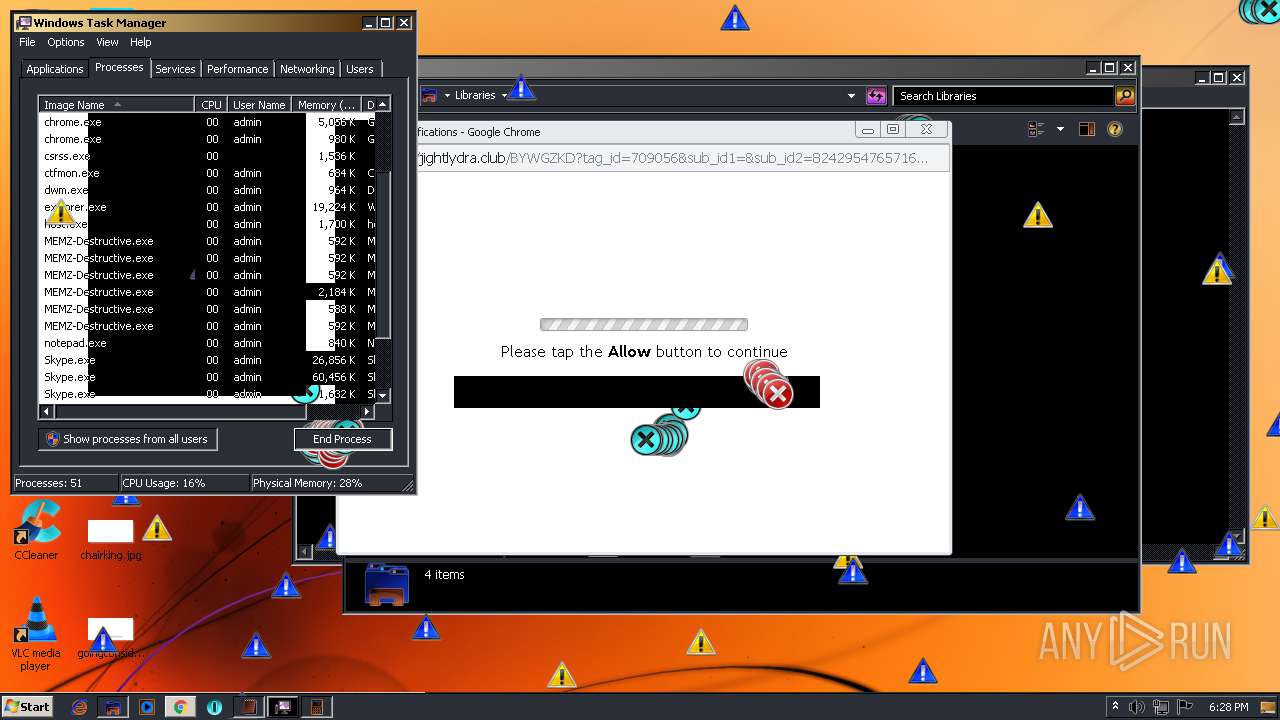Click the help question mark in Libraries window
The height and width of the screenshot is (720, 1280).
1115,129
